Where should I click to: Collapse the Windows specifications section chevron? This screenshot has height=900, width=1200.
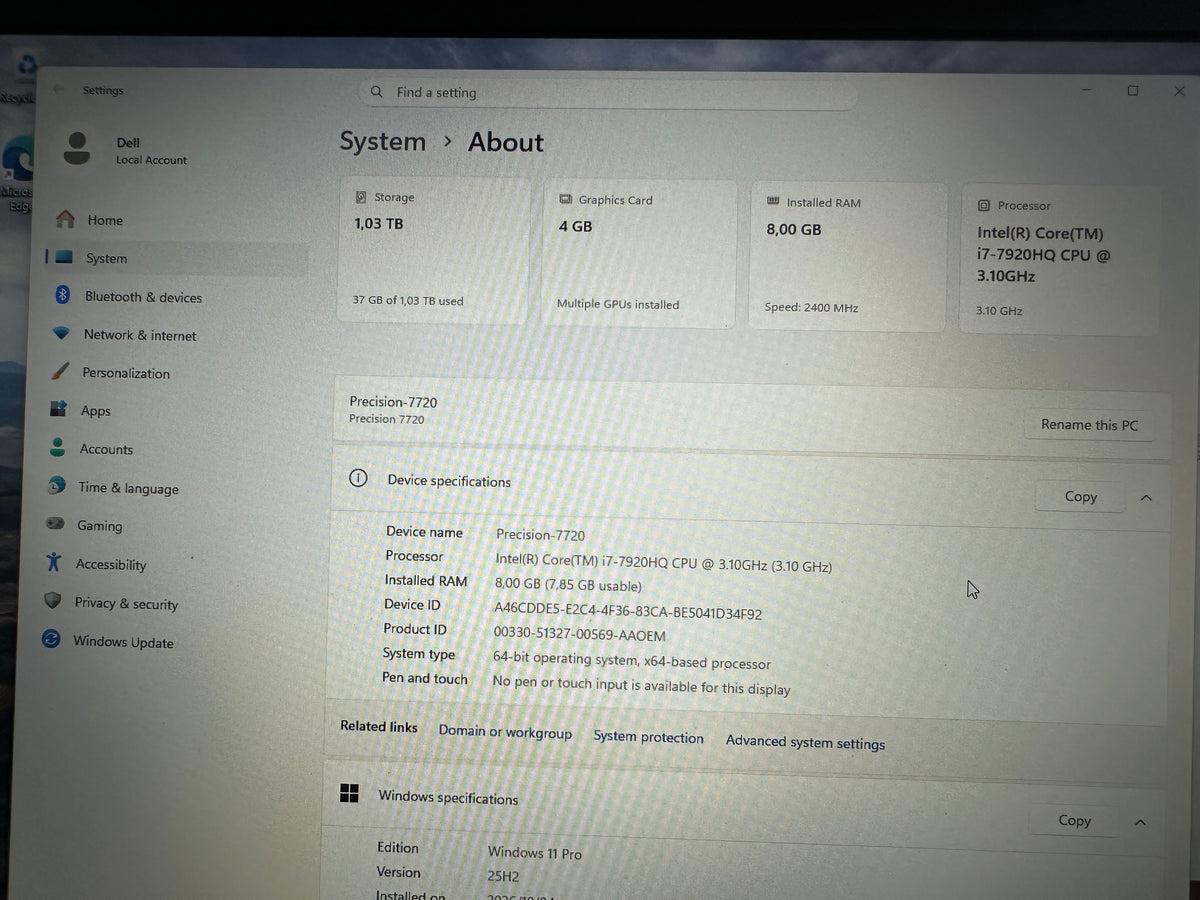pos(1140,822)
